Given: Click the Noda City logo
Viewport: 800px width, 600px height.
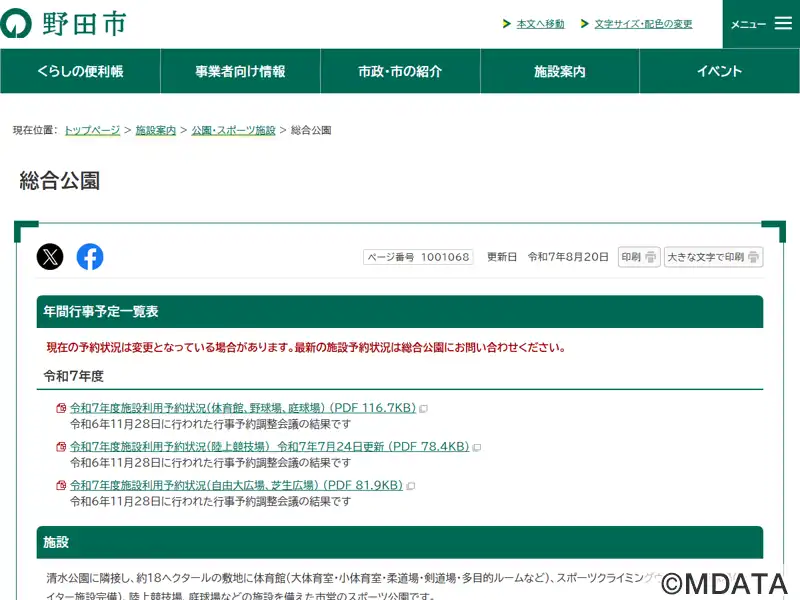Looking at the screenshot, I should click(x=63, y=23).
